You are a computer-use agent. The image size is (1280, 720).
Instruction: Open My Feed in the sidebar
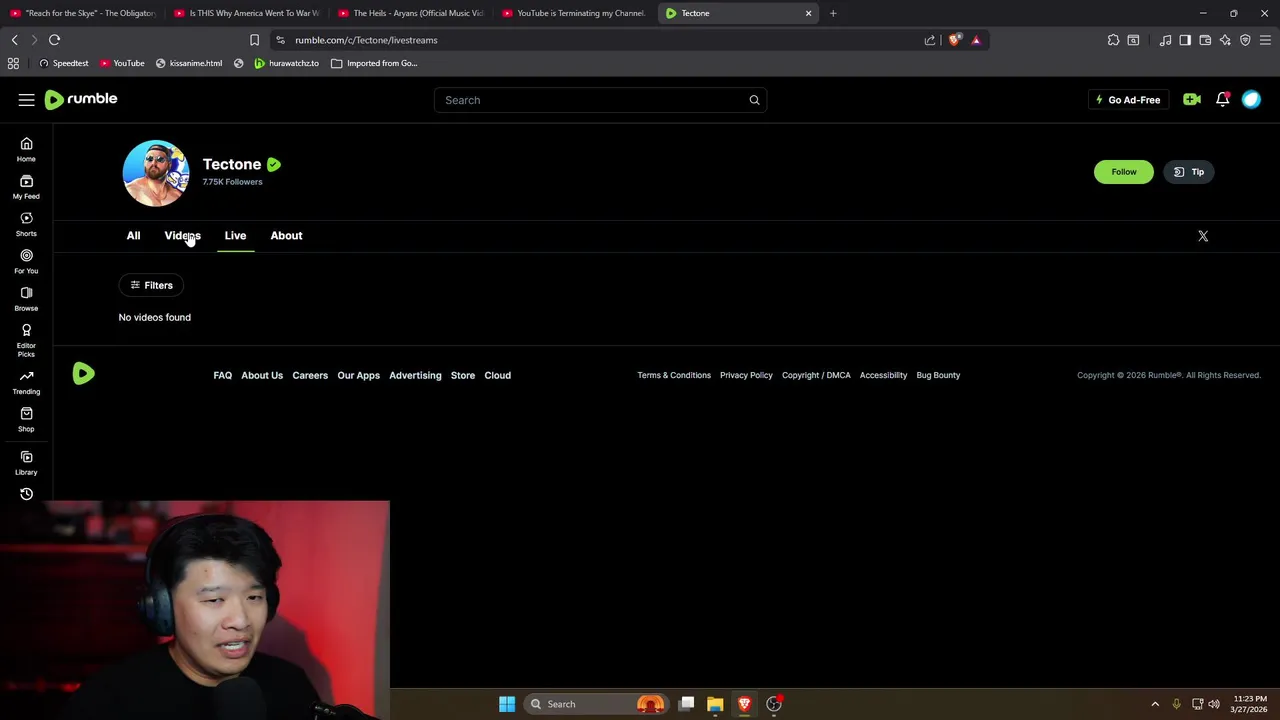click(x=26, y=187)
